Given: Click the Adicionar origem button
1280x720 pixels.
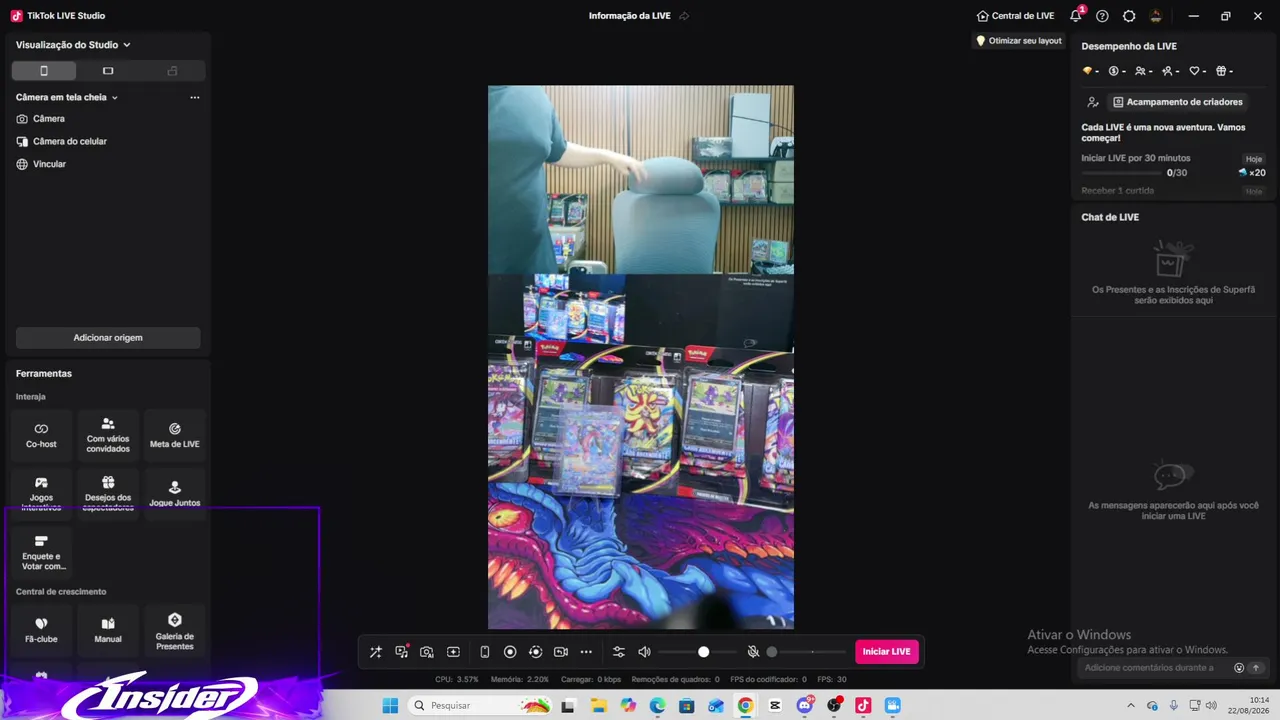Looking at the screenshot, I should pyautogui.click(x=108, y=338).
